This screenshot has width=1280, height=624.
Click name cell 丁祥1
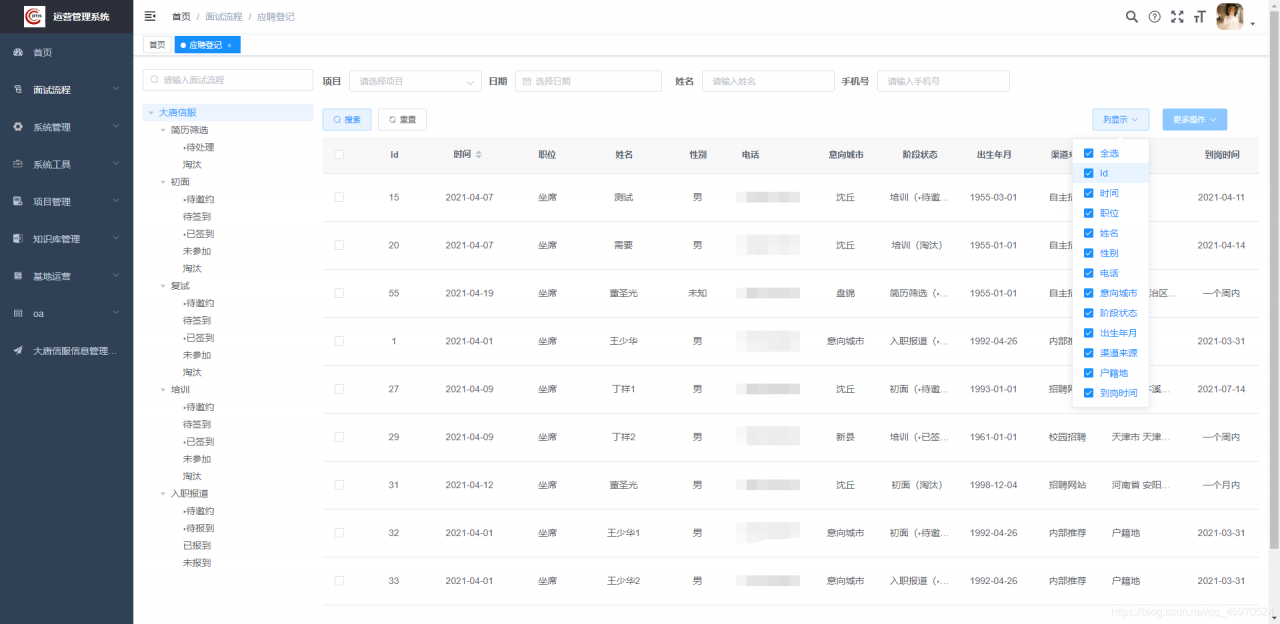click(623, 389)
